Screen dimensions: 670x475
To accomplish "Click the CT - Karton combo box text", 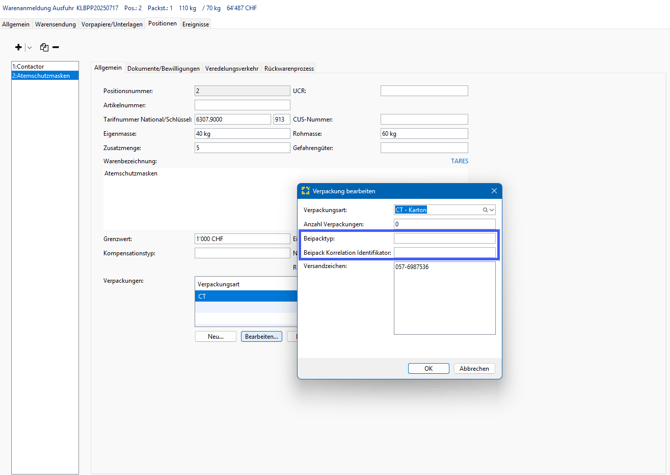I will (411, 210).
